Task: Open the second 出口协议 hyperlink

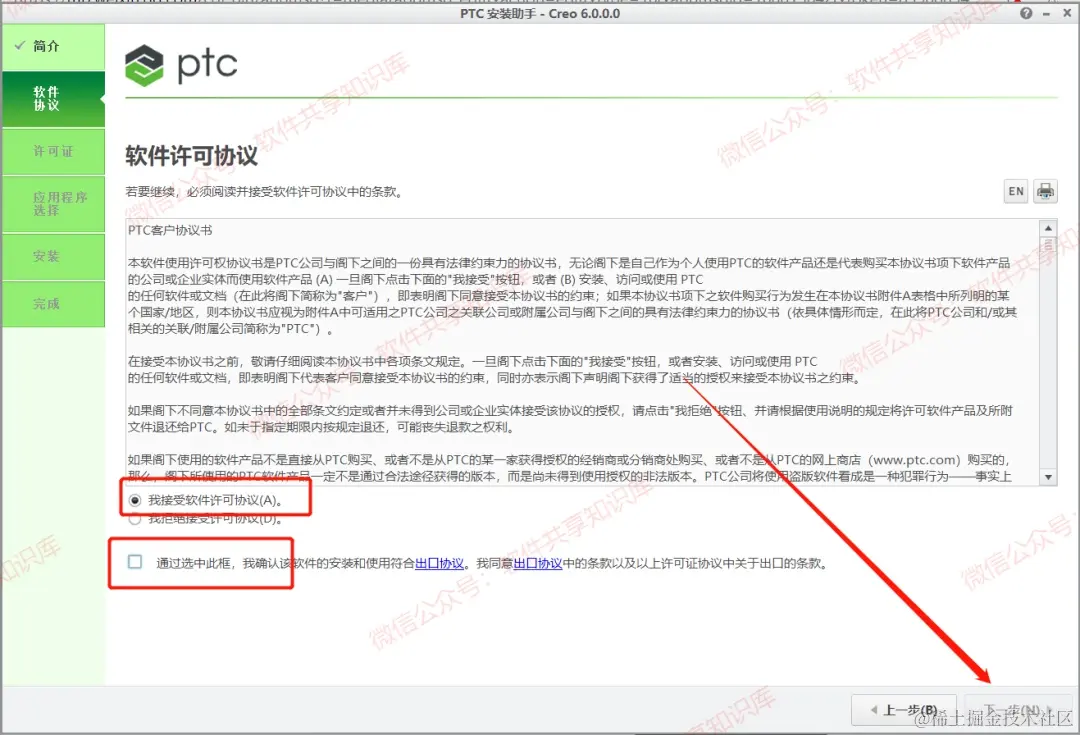Action: 538,563
